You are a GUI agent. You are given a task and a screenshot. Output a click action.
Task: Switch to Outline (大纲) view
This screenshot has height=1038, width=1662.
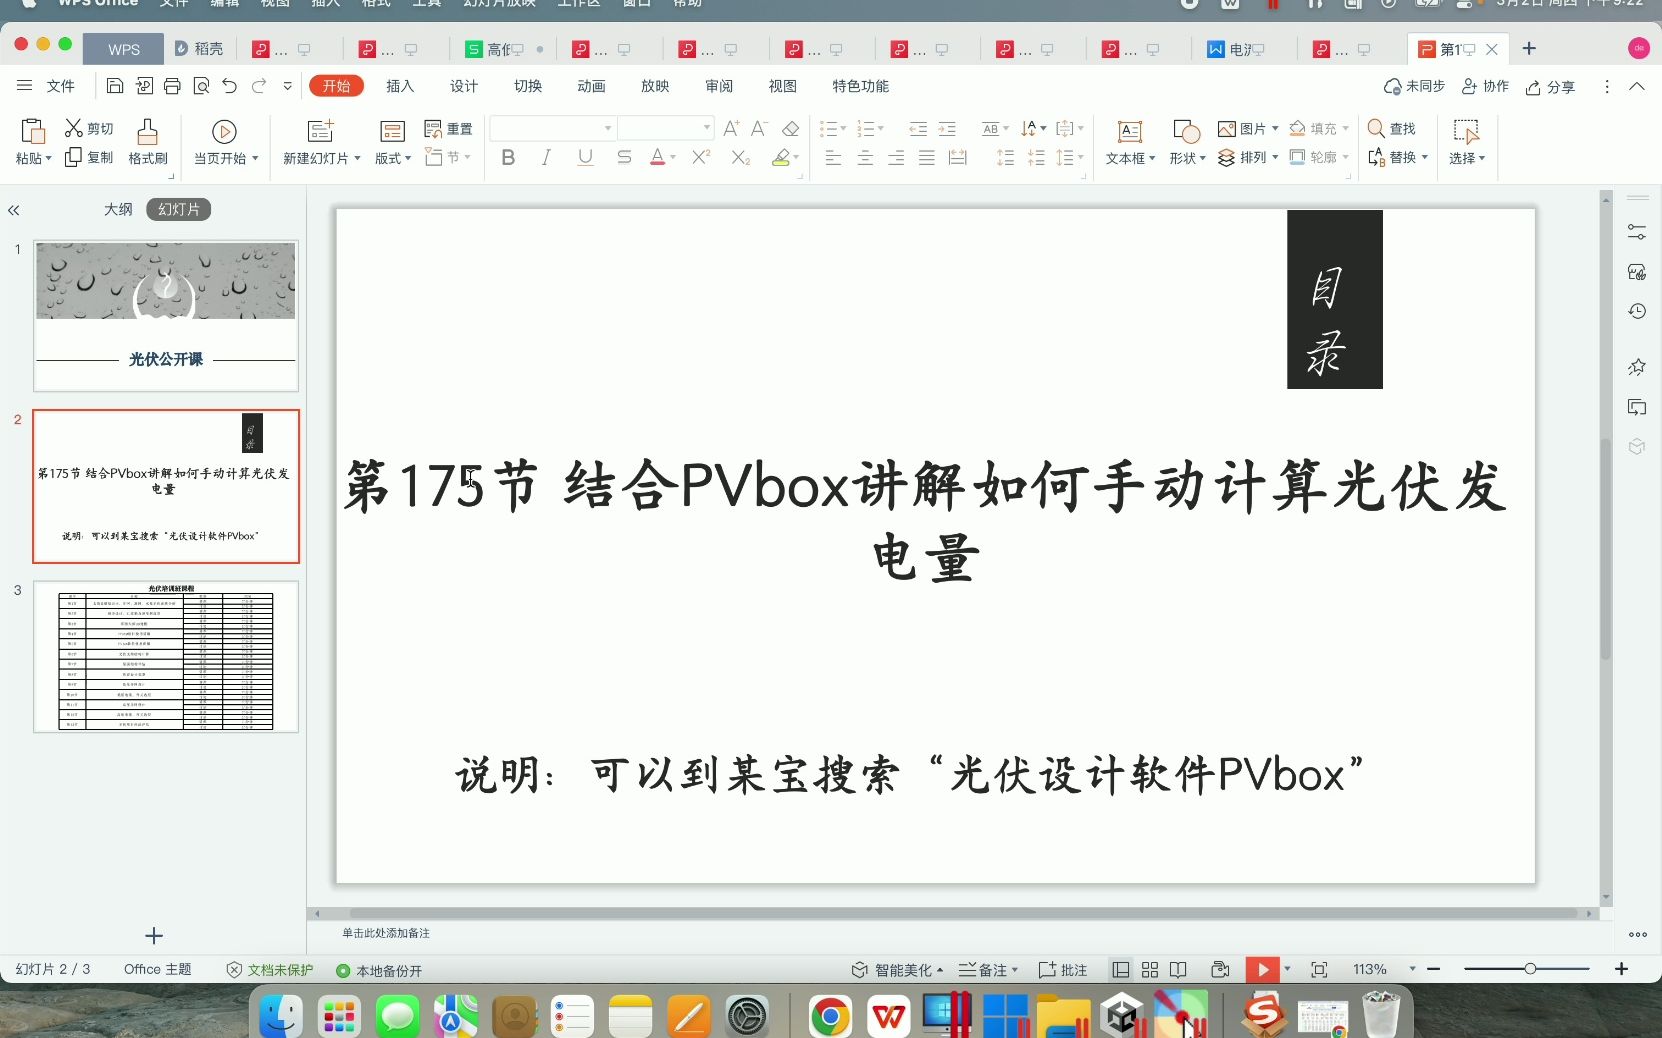(118, 209)
